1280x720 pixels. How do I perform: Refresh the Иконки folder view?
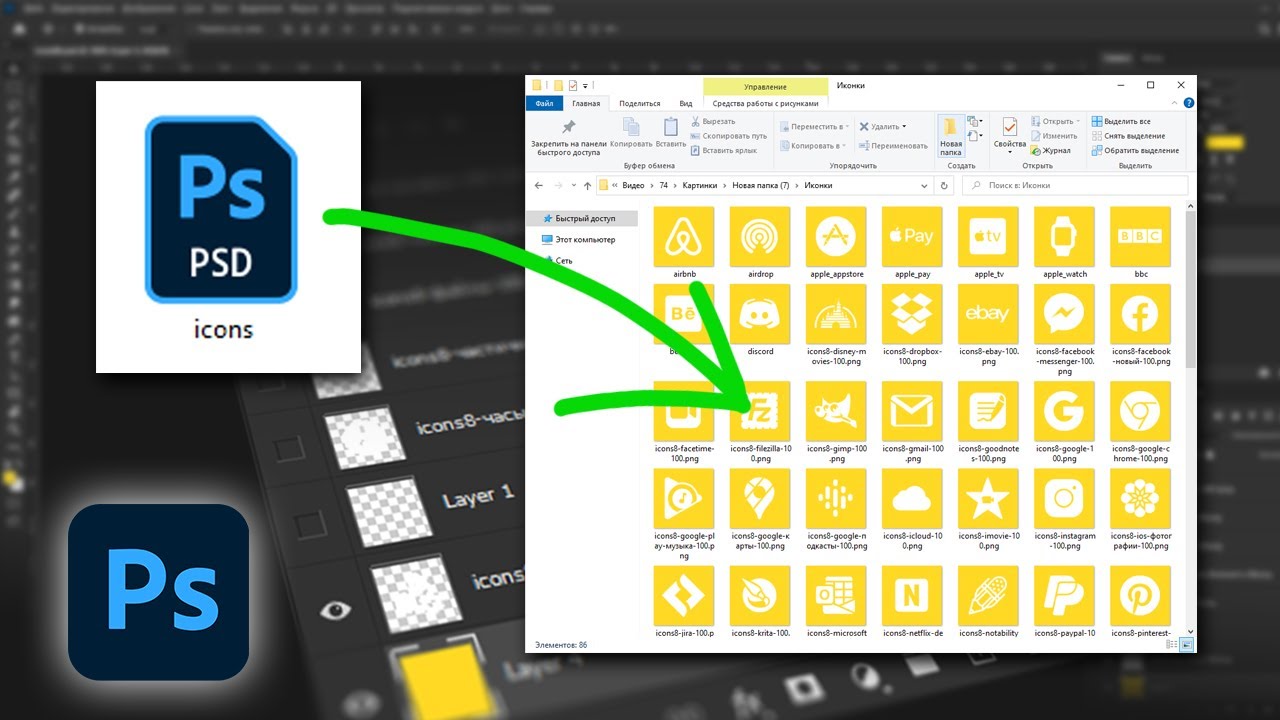pyautogui.click(x=945, y=186)
